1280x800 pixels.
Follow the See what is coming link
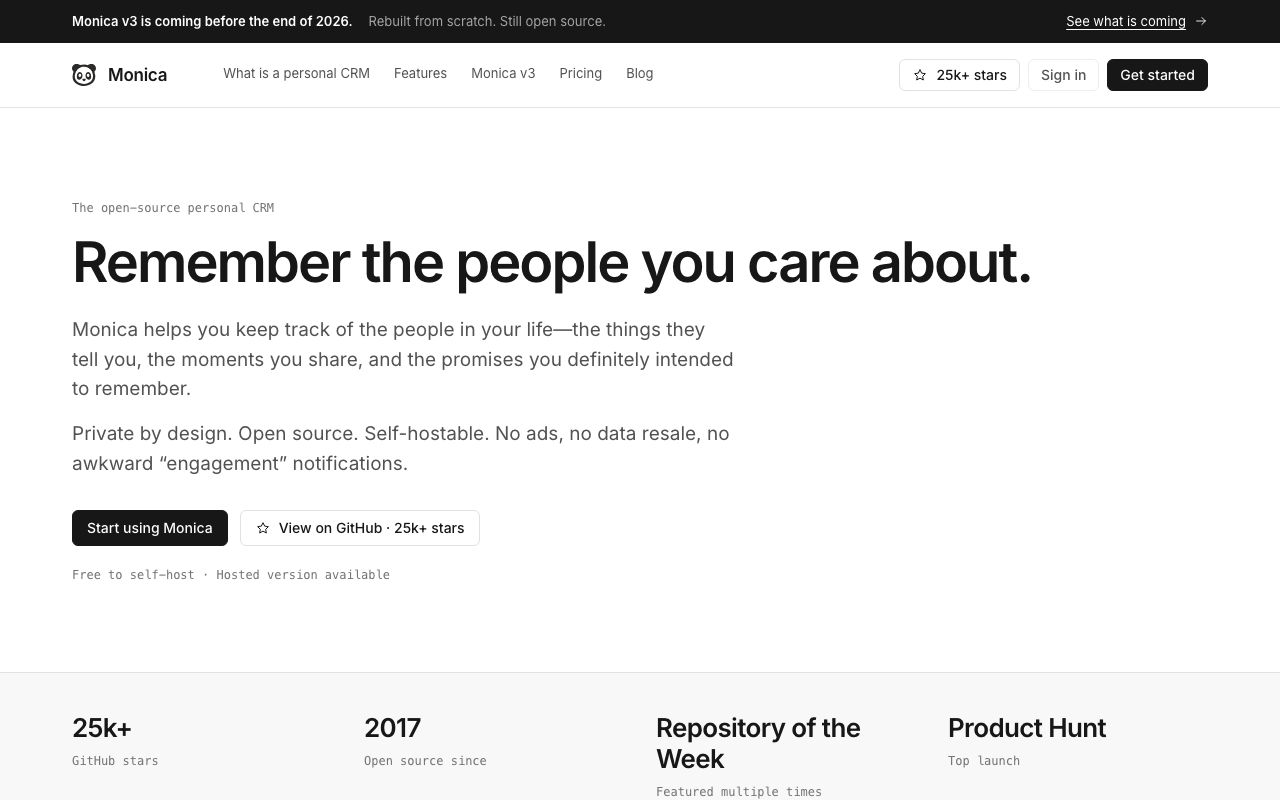pos(1126,21)
